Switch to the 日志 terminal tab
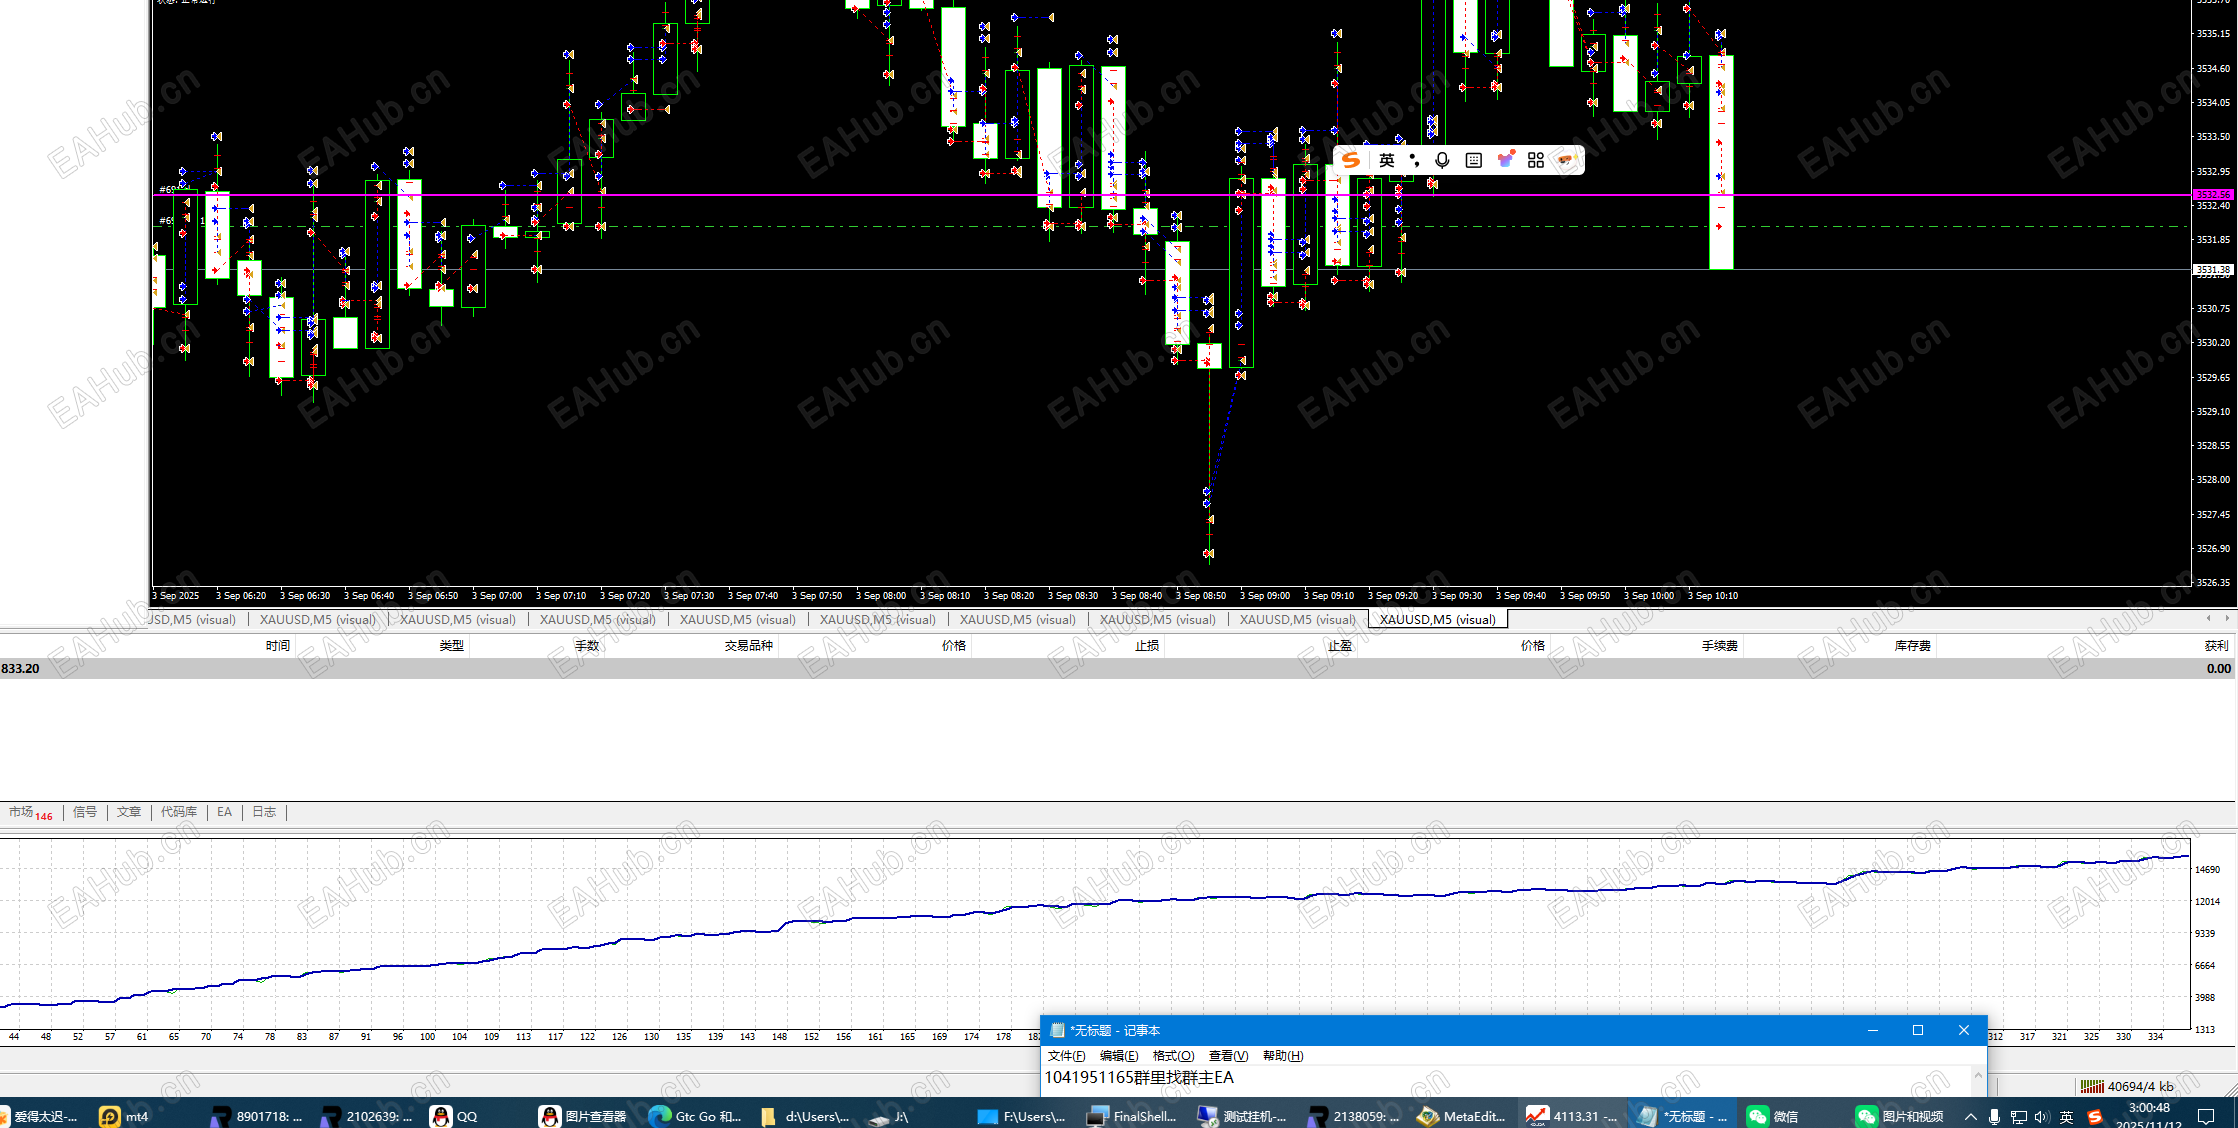This screenshot has height=1128, width=2238. [264, 812]
